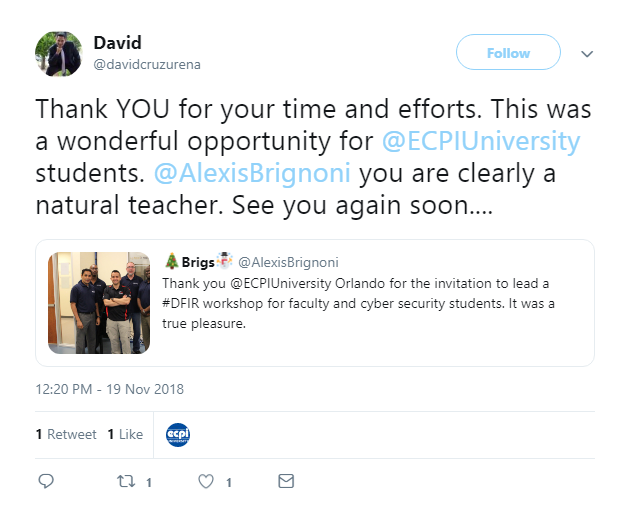The height and width of the screenshot is (519, 632).
Task: Open the quoted tweet group photo thumbnail
Action: [x=99, y=303]
